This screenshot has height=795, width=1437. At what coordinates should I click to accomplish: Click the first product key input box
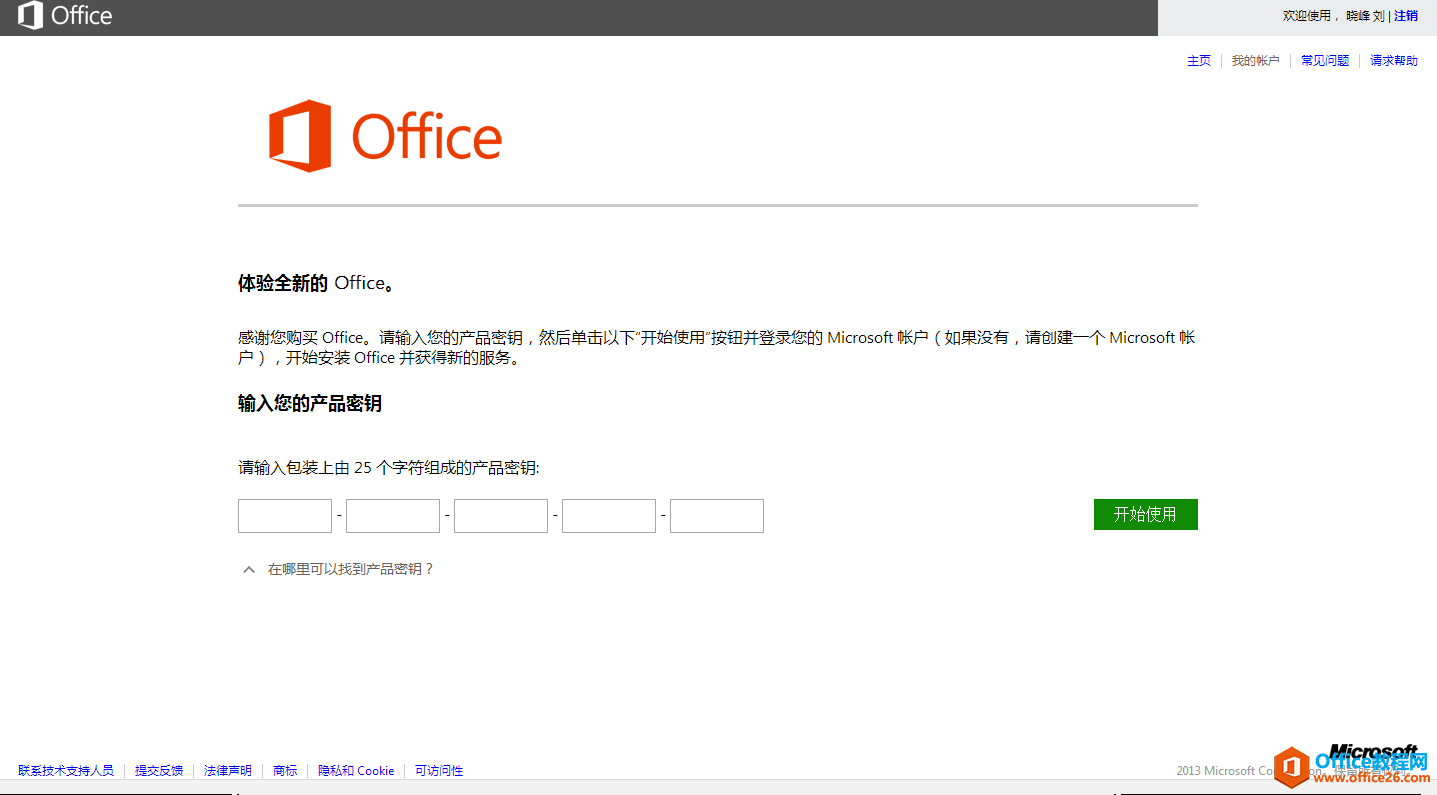point(284,515)
